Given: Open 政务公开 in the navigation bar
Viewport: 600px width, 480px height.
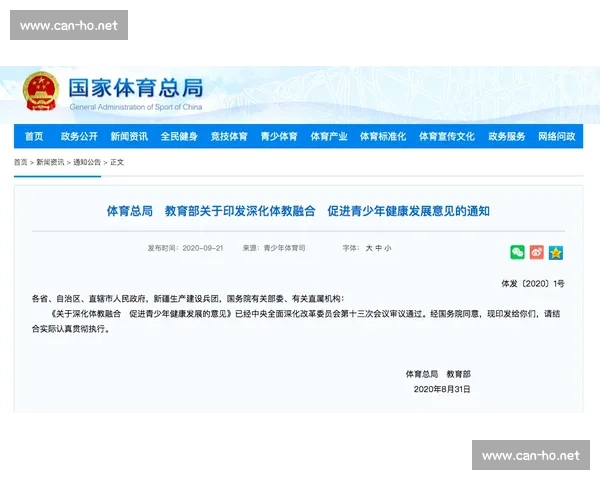Looking at the screenshot, I should [x=79, y=136].
